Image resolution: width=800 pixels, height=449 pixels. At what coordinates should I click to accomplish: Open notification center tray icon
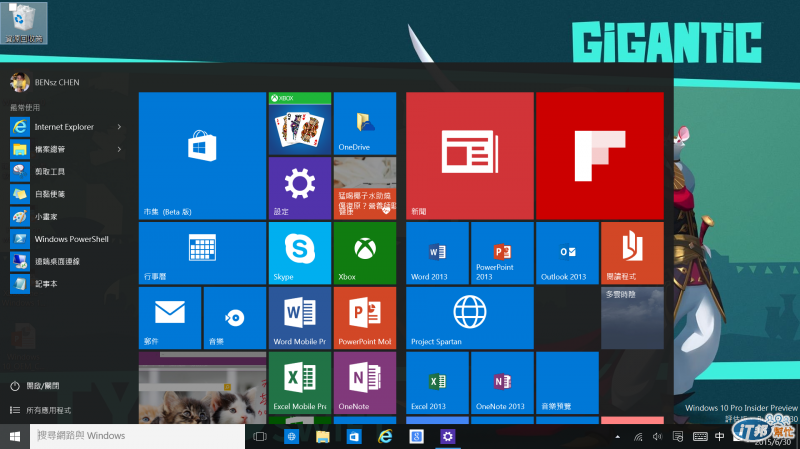pos(678,437)
